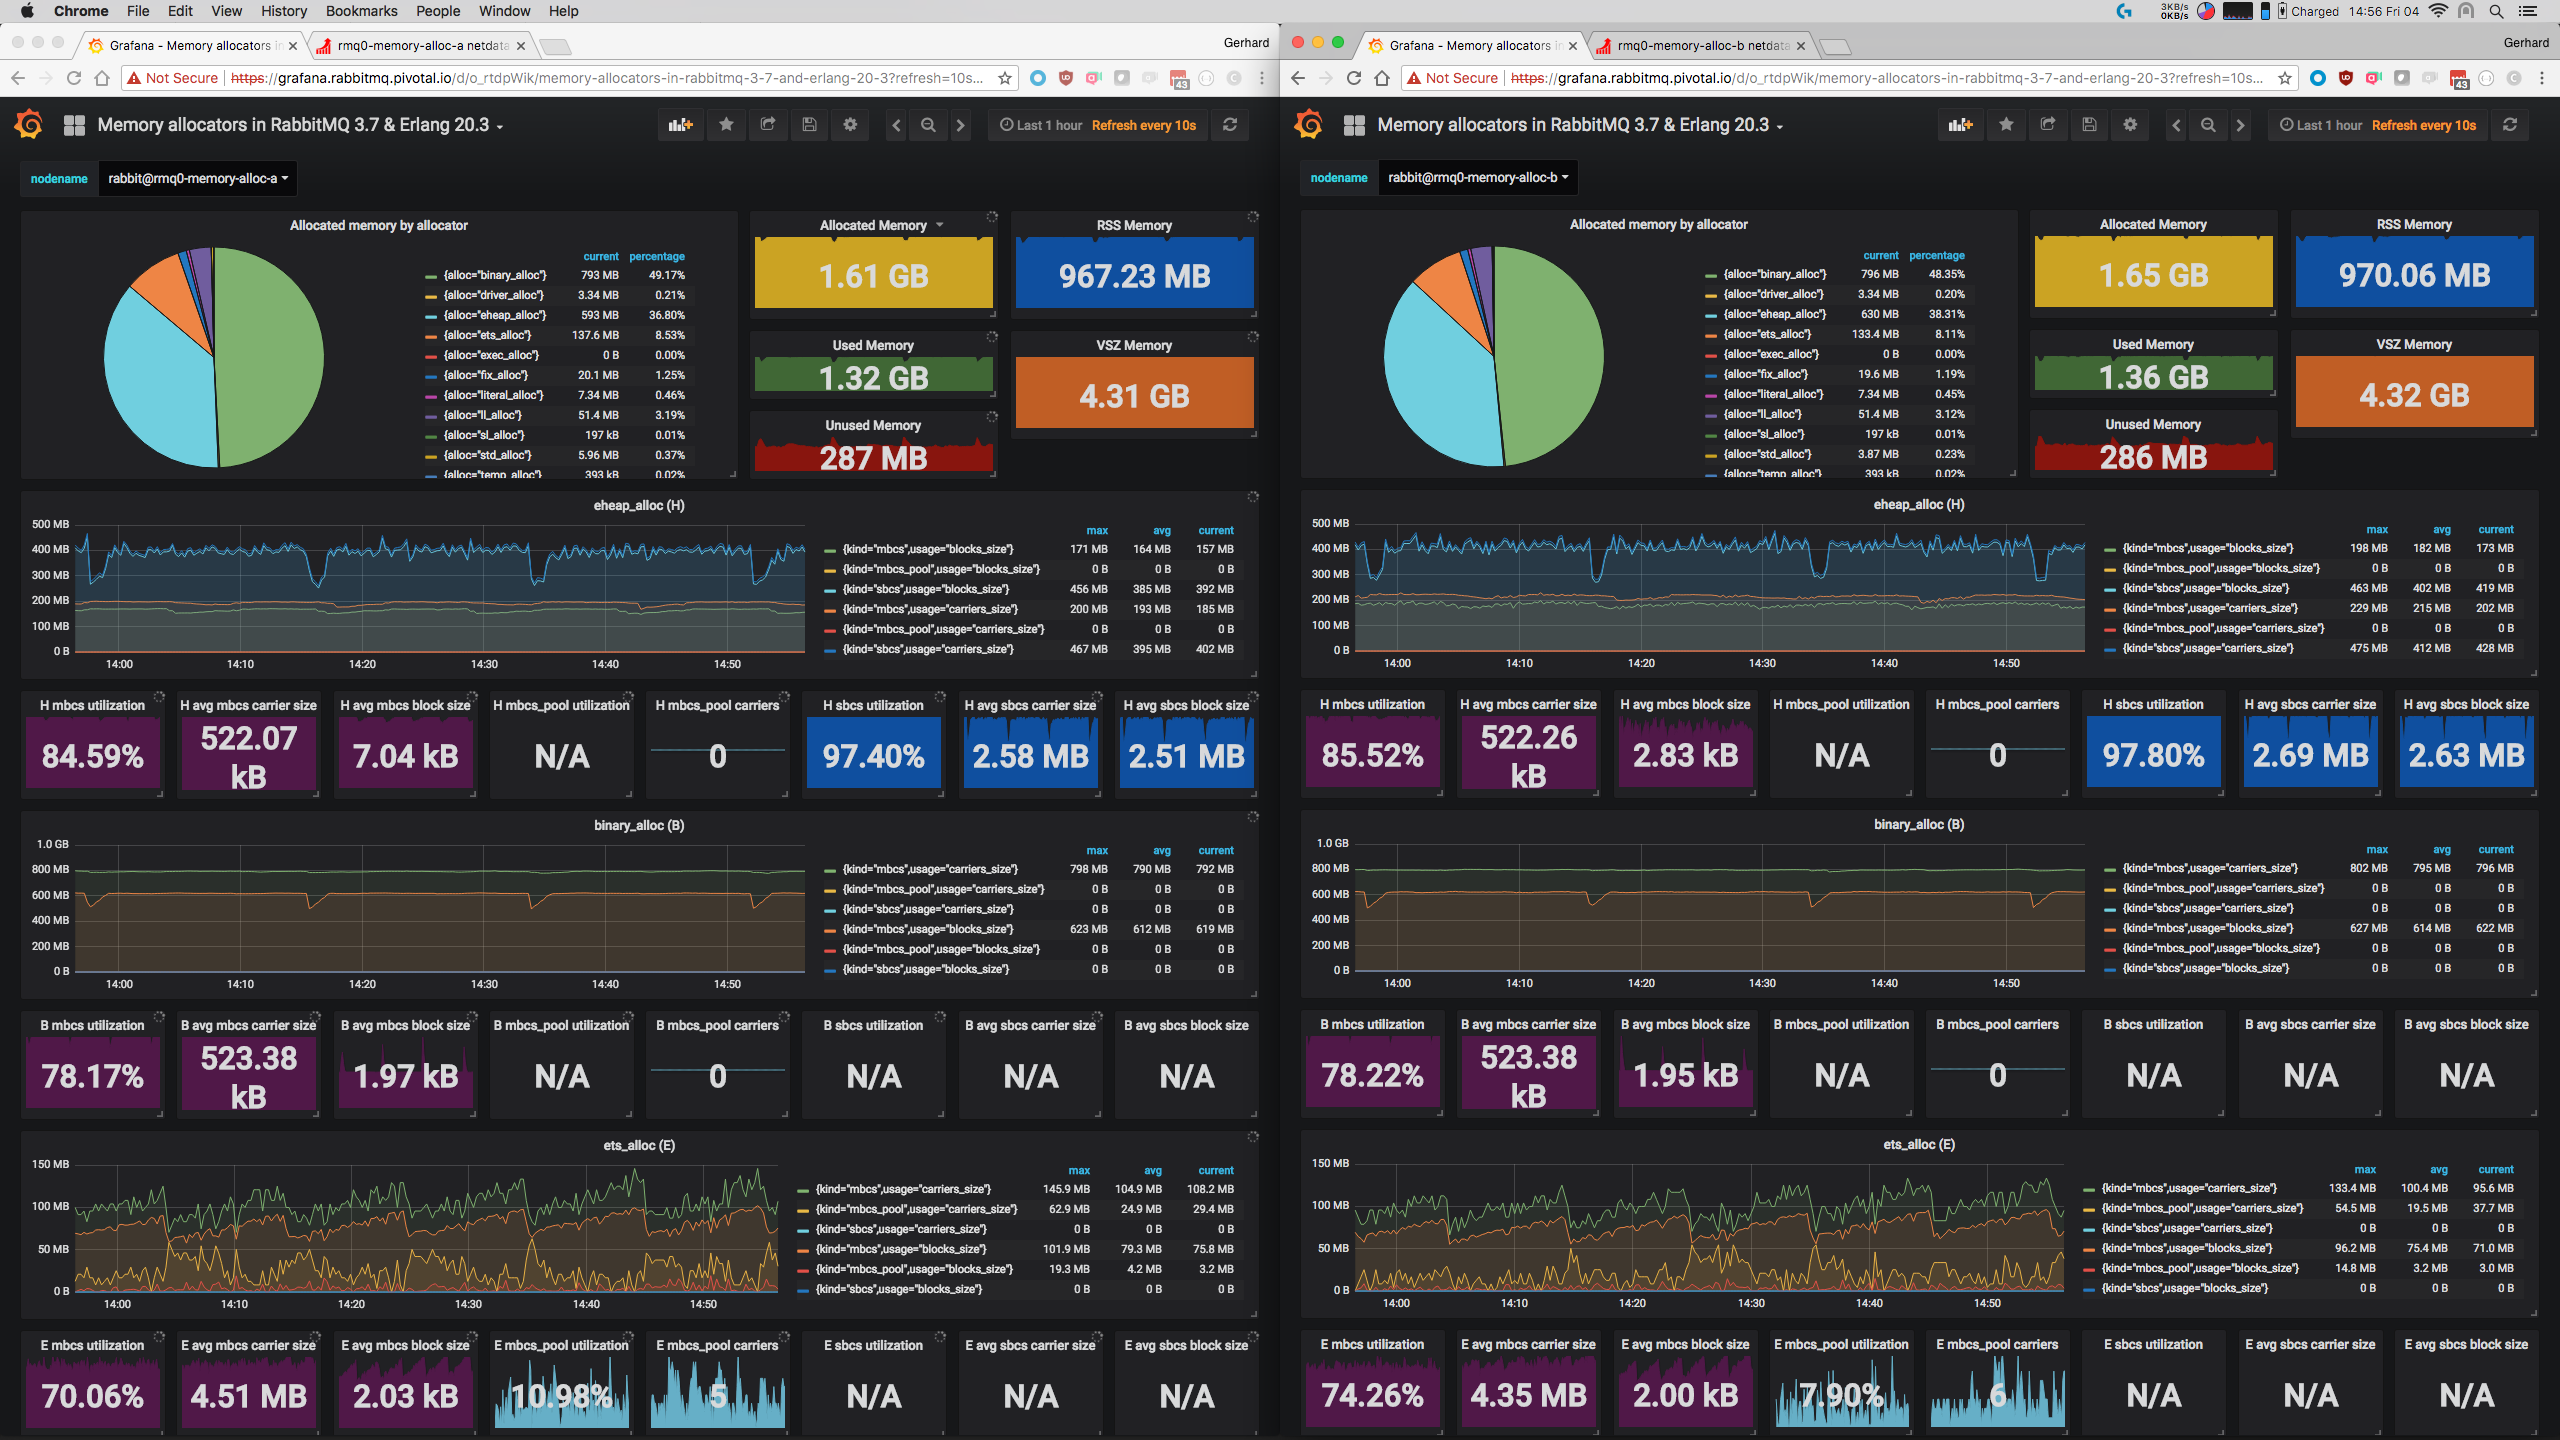Save the left dashboard
2560x1440 pixels.
click(x=809, y=125)
